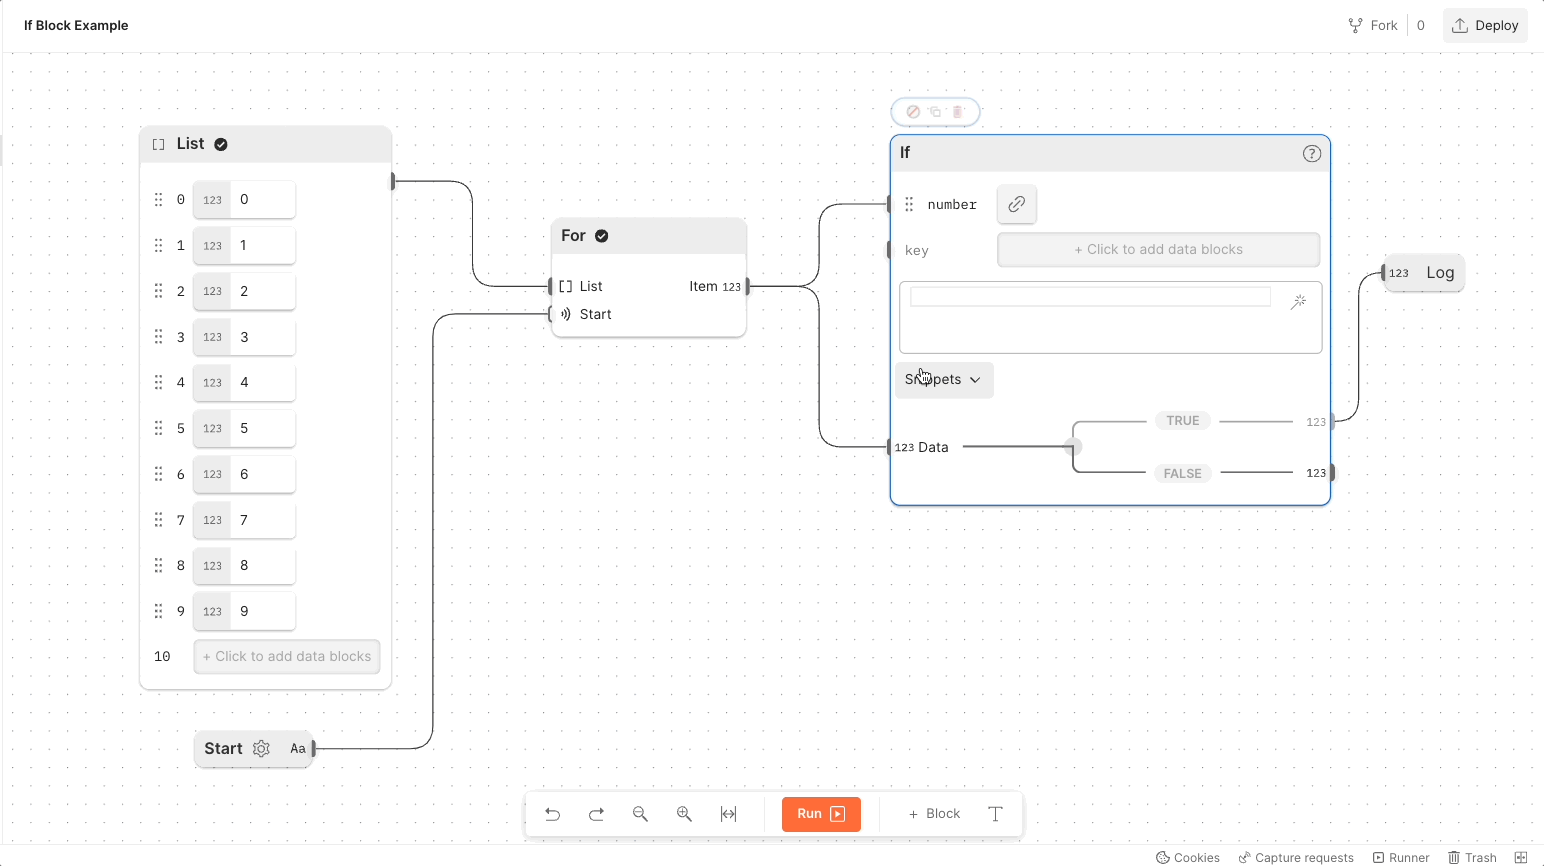The width and height of the screenshot is (1544, 866).
Task: Open help for the If block
Action: pyautogui.click(x=1311, y=153)
